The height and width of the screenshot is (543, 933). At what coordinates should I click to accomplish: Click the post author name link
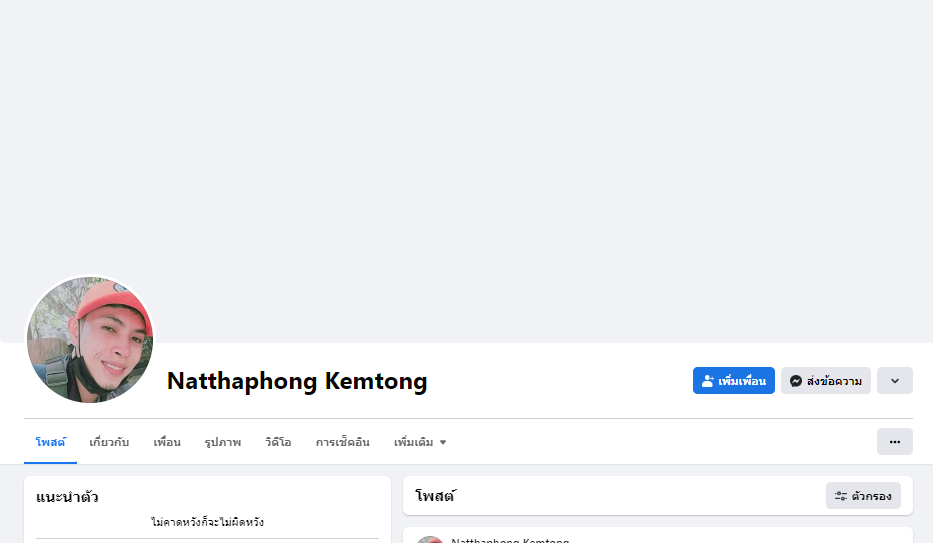[510, 541]
